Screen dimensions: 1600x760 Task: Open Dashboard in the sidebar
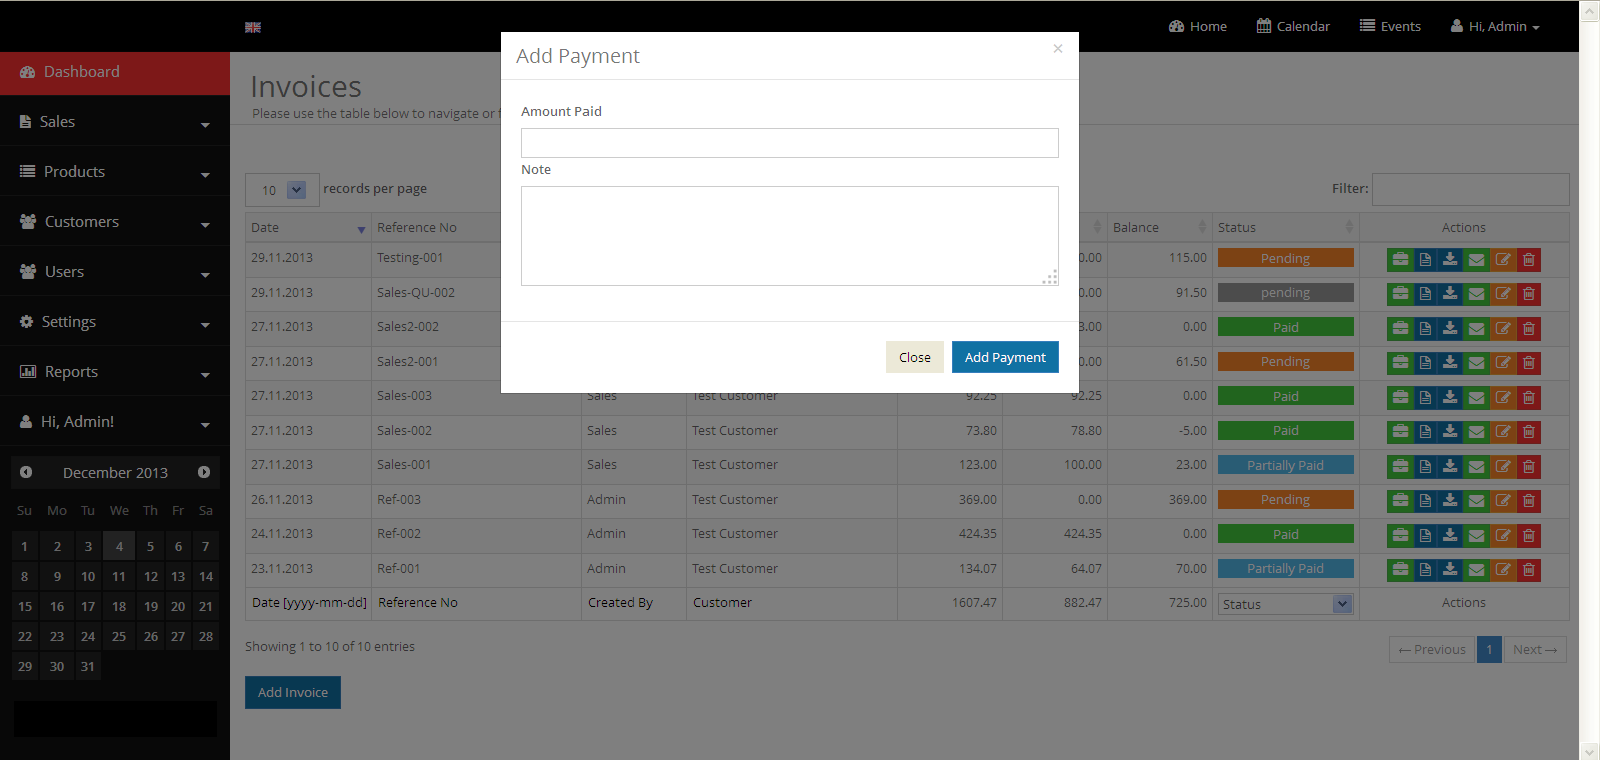[x=115, y=72]
